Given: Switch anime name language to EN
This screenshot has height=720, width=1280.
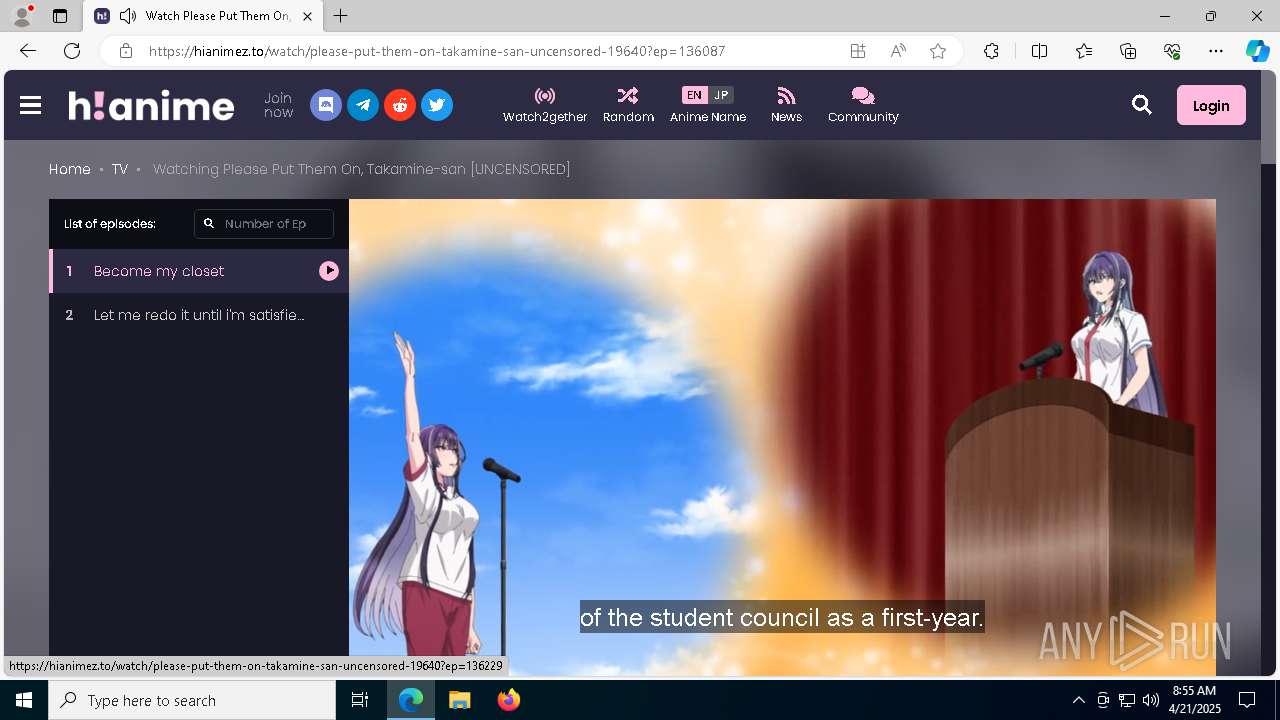Looking at the screenshot, I should (694, 95).
